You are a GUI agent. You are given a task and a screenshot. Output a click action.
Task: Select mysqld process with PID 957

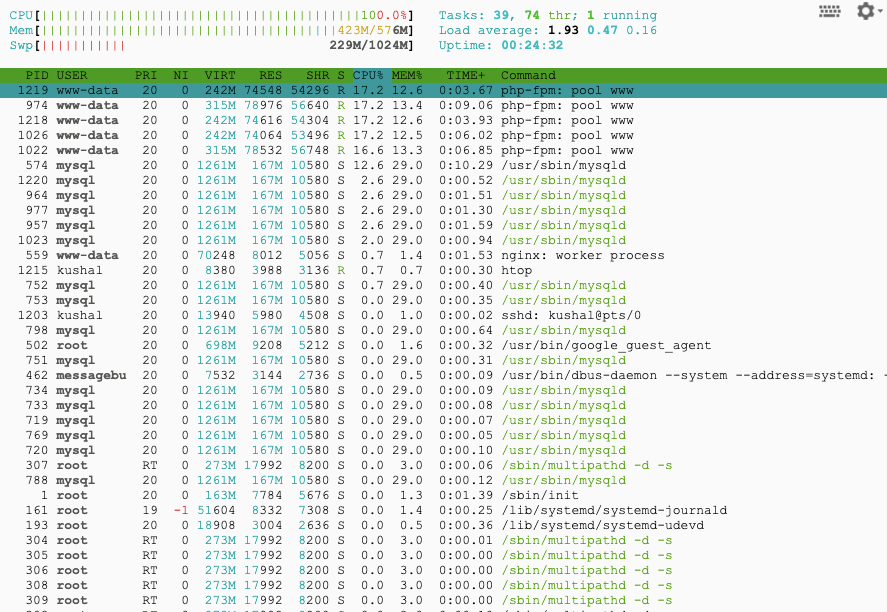click(444, 225)
